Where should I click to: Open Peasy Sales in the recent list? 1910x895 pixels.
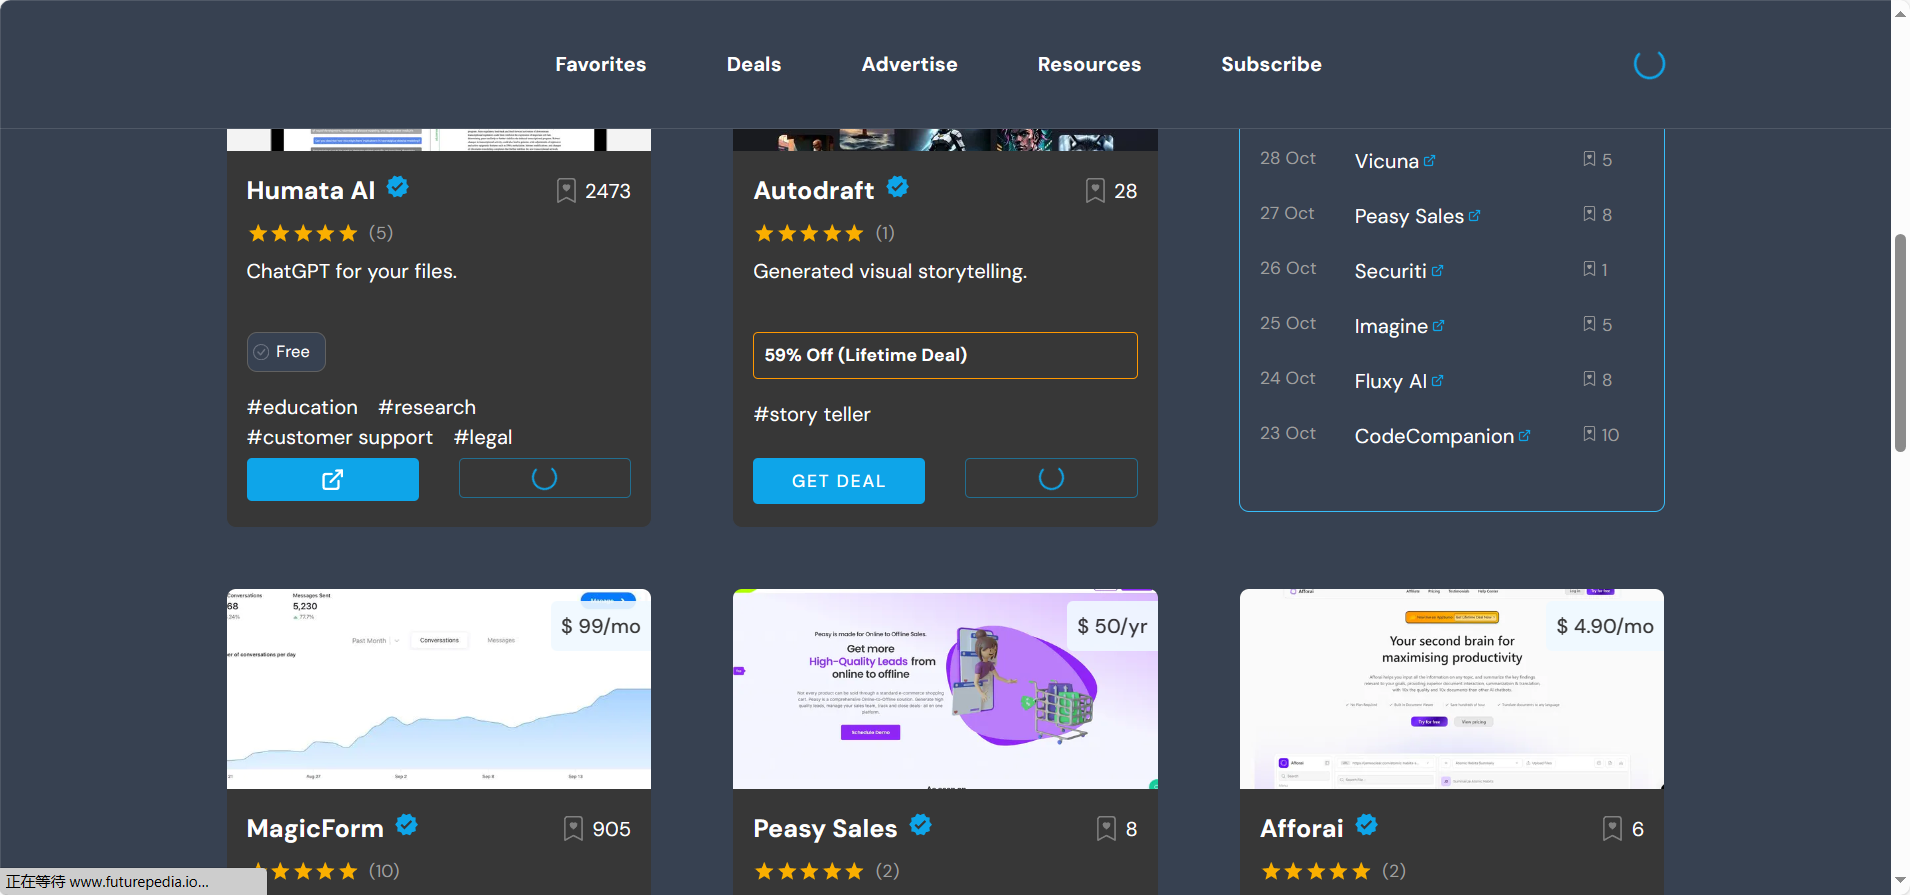tap(1417, 216)
